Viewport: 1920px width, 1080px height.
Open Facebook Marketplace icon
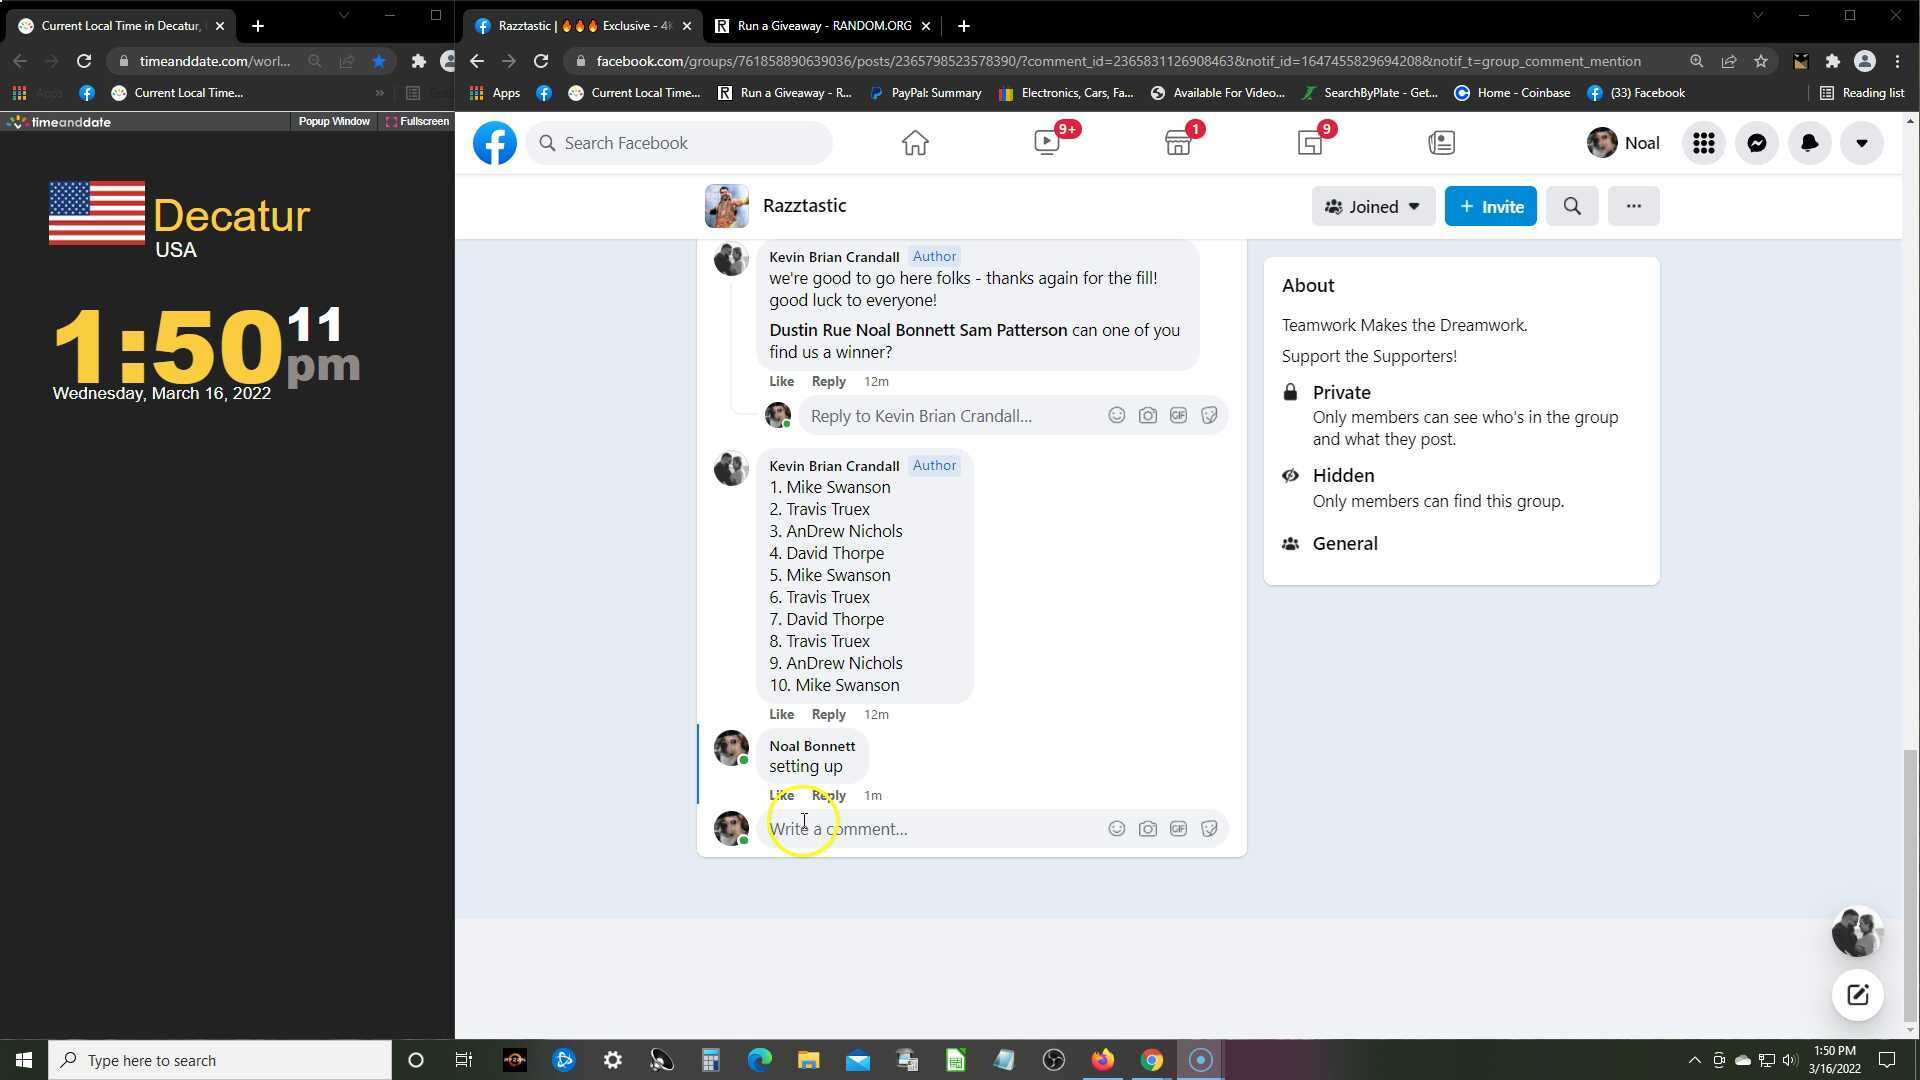click(1179, 143)
